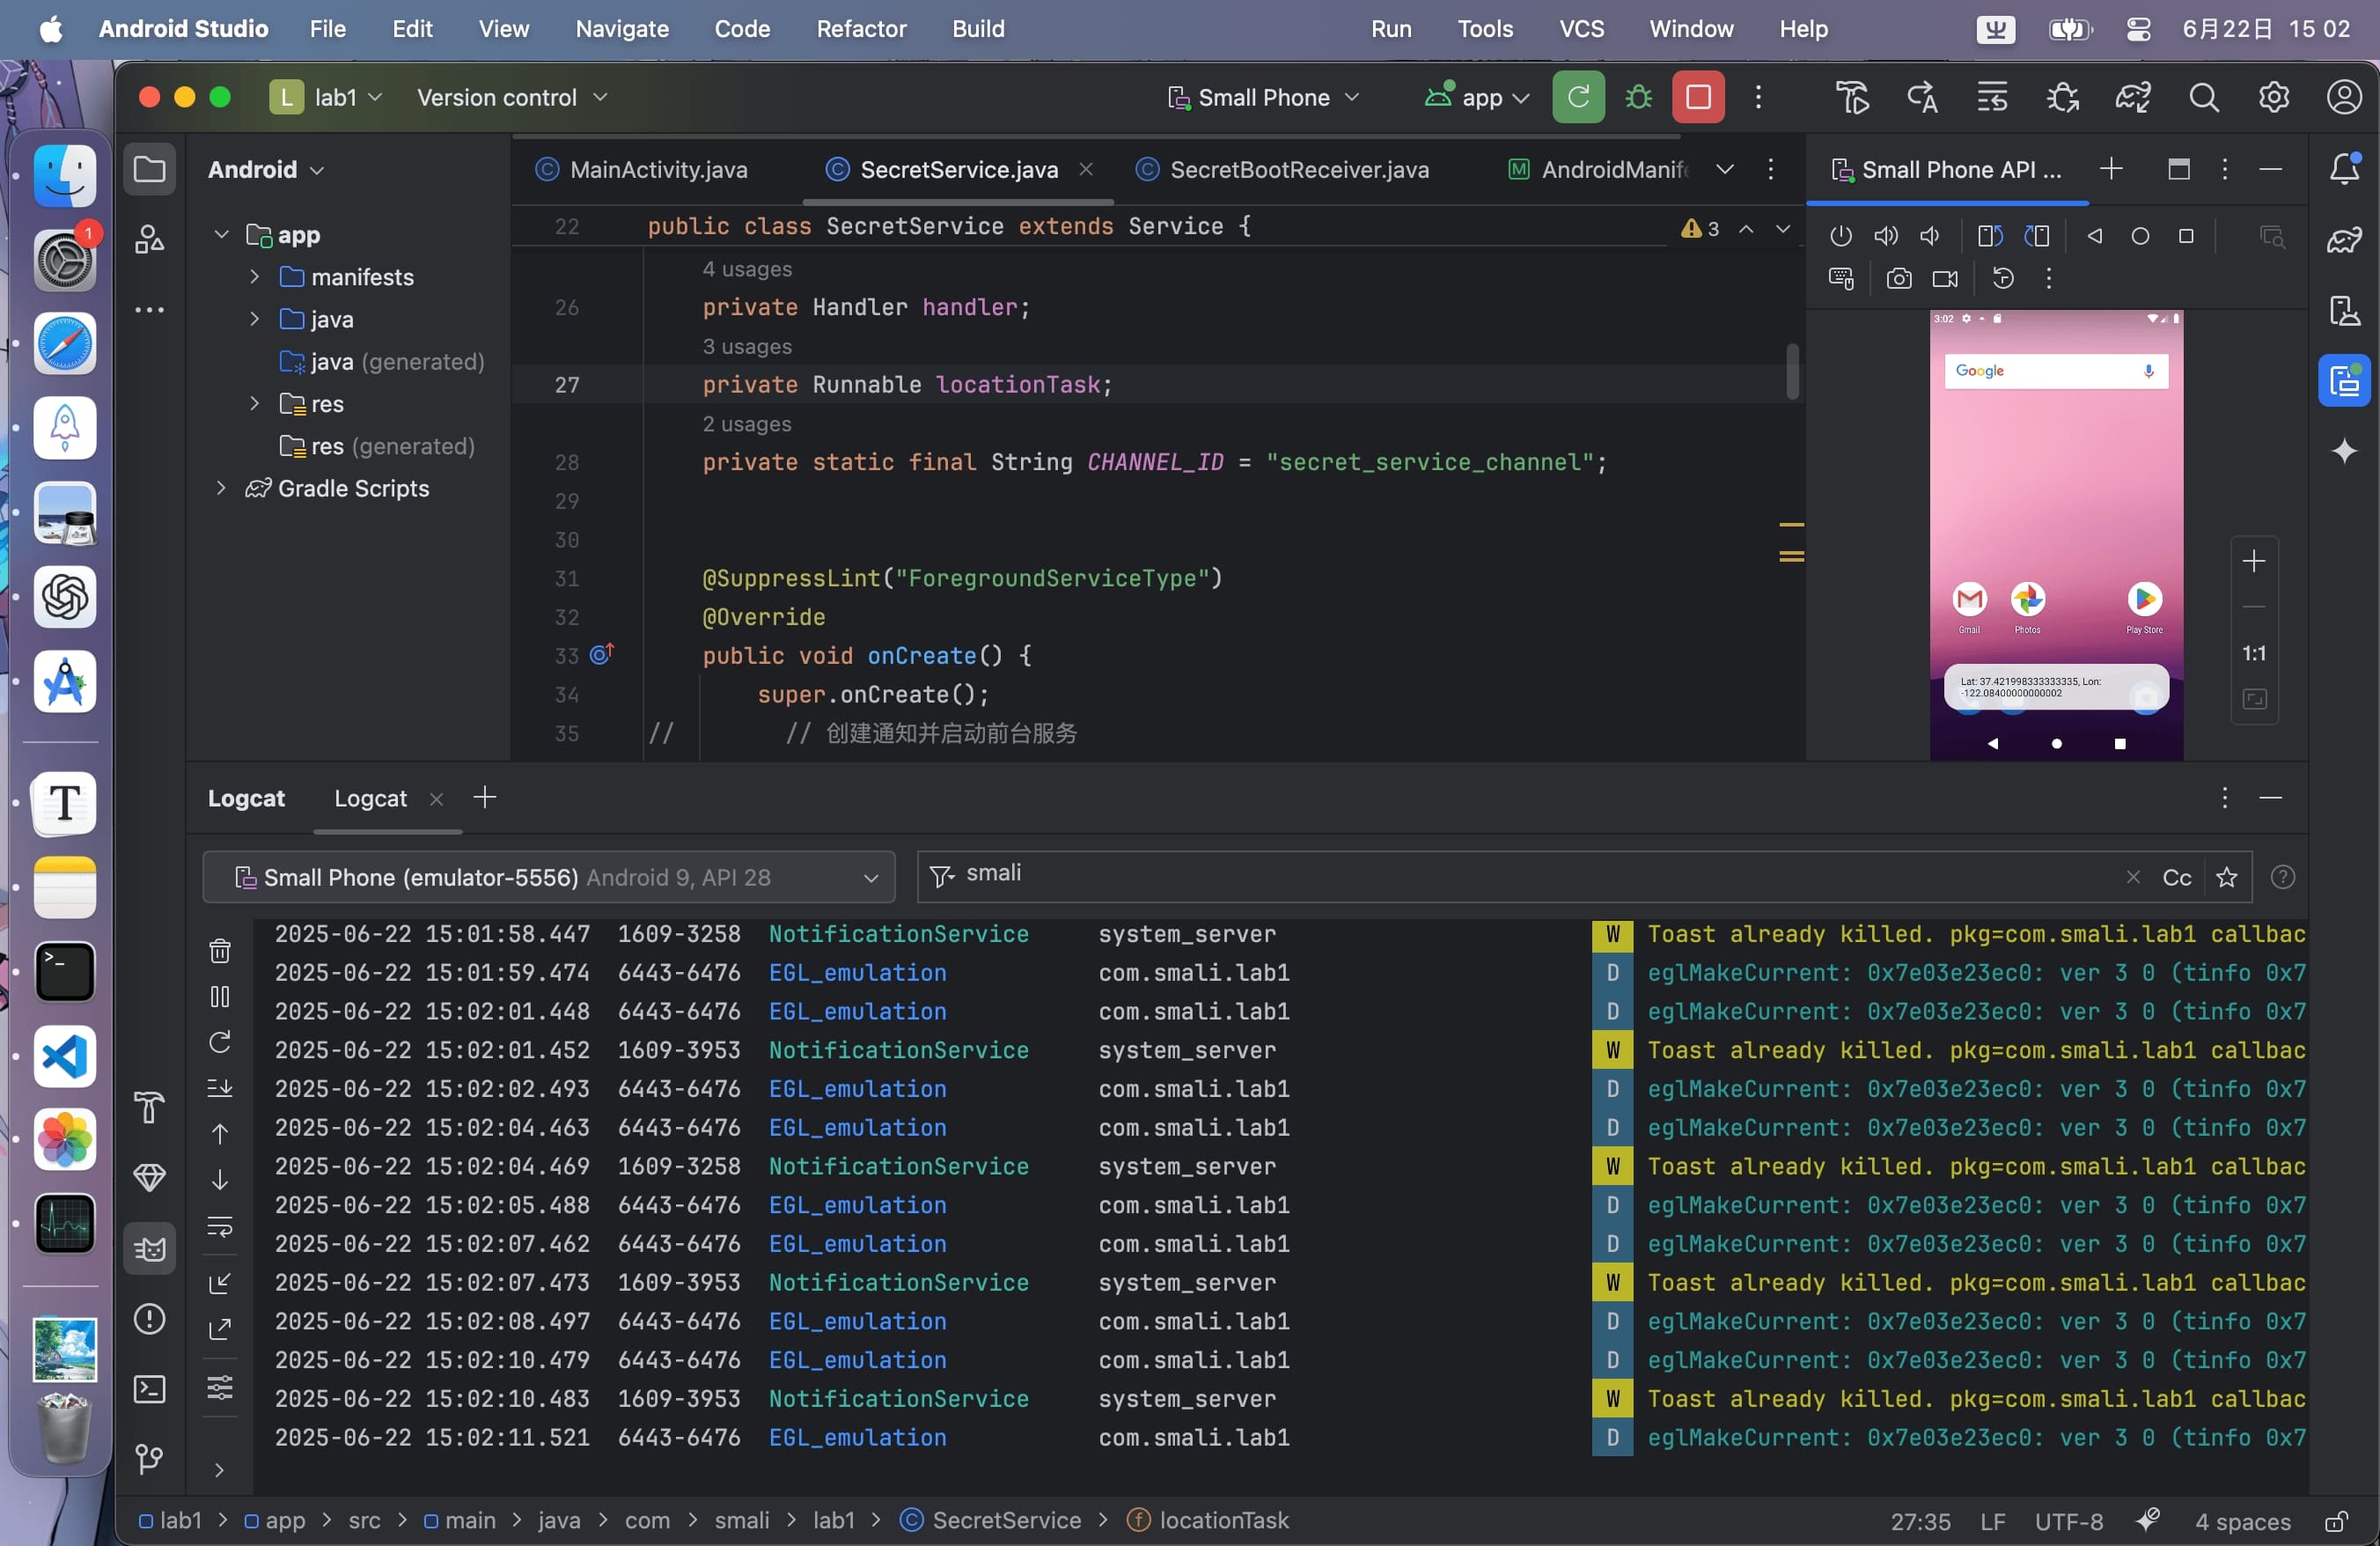
Task: Toggle Match Case Cc in the logcat filter
Action: [x=2176, y=877]
